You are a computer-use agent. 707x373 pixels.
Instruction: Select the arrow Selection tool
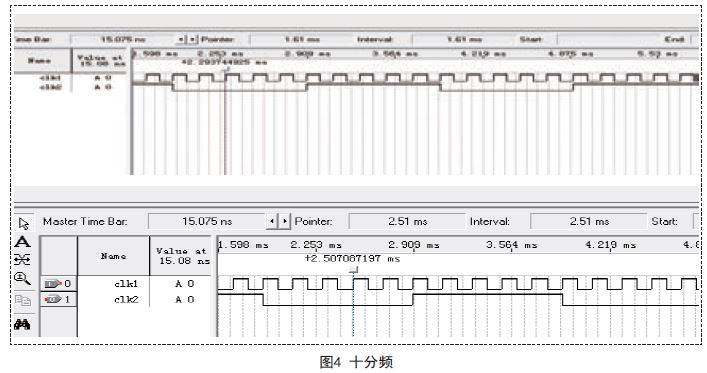pos(23,223)
